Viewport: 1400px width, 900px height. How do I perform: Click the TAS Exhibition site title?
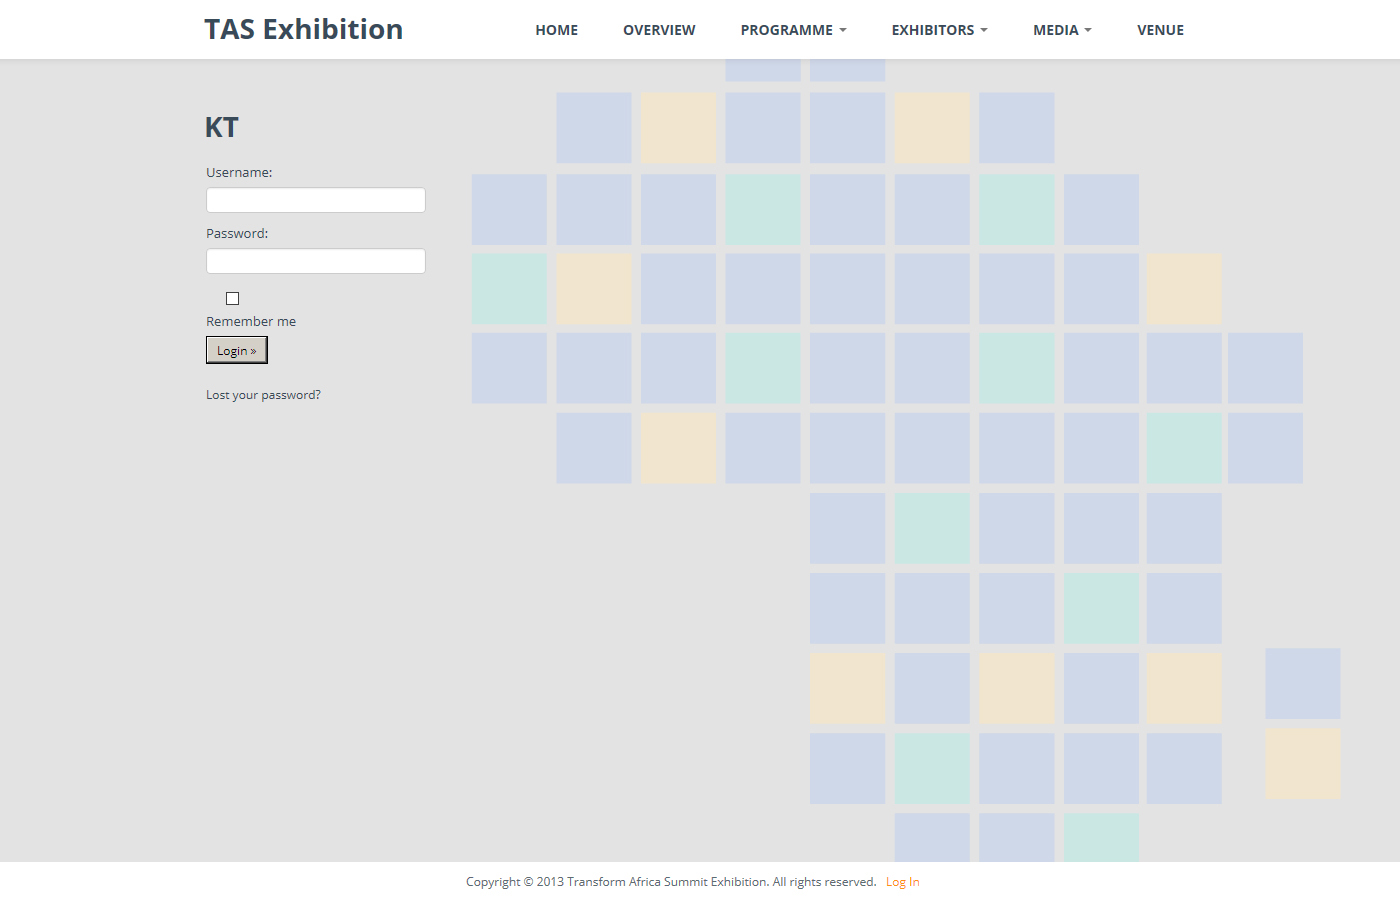tap(303, 30)
